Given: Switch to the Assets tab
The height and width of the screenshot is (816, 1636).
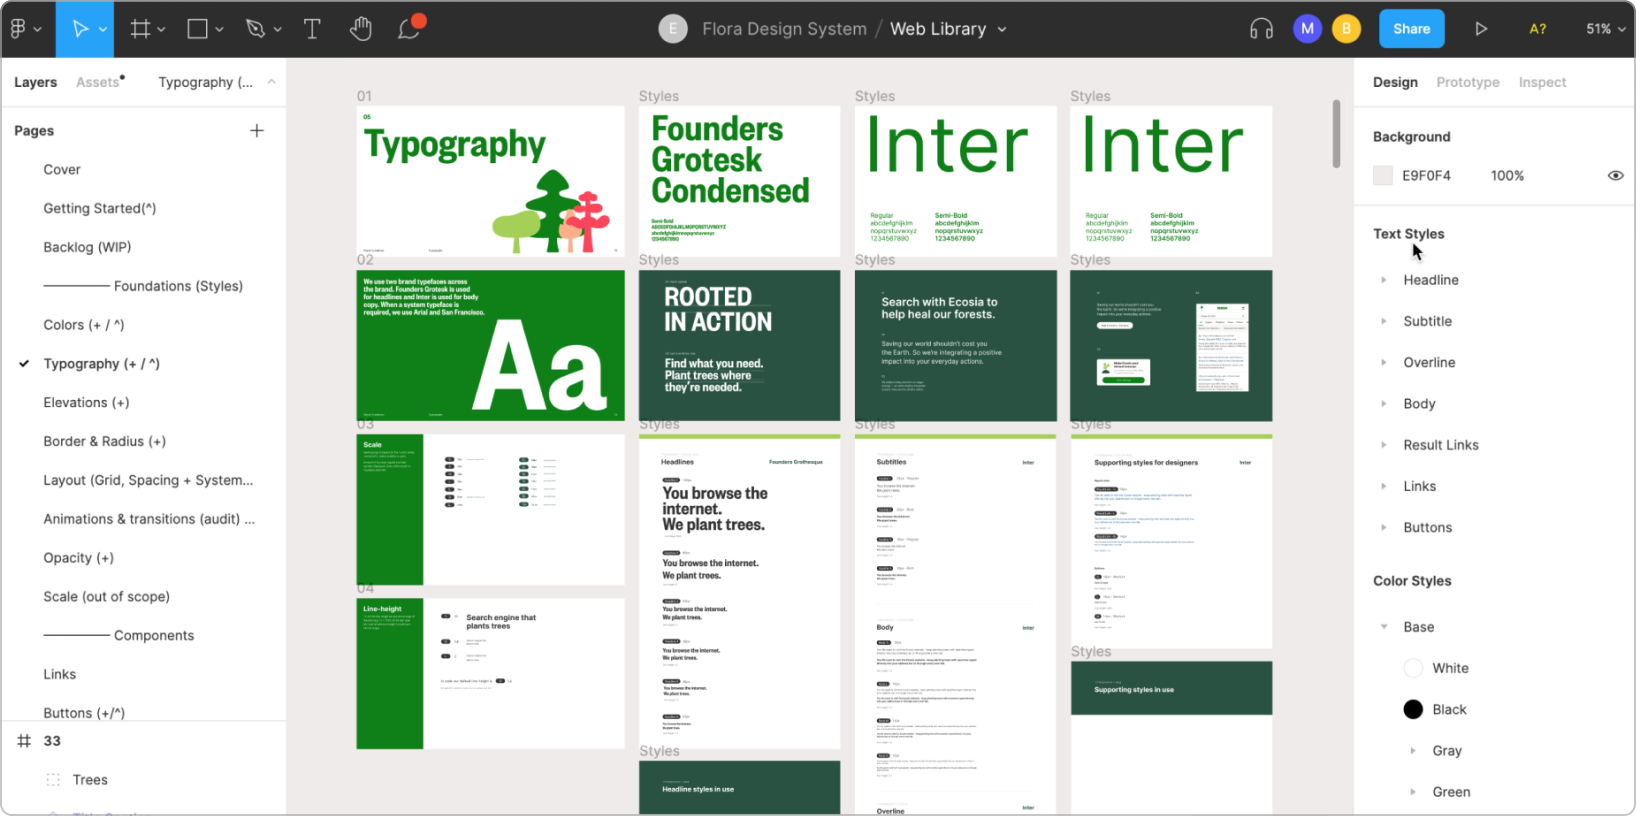Looking at the screenshot, I should (x=98, y=82).
